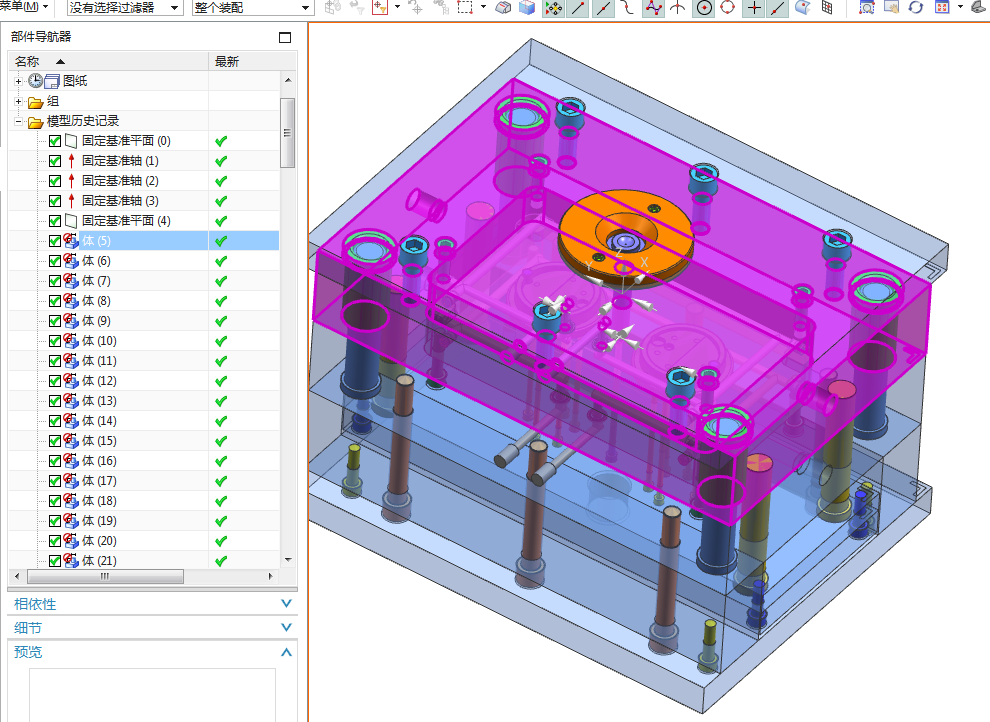
Task: Toggle the intersection snap point icon
Action: tap(677, 8)
